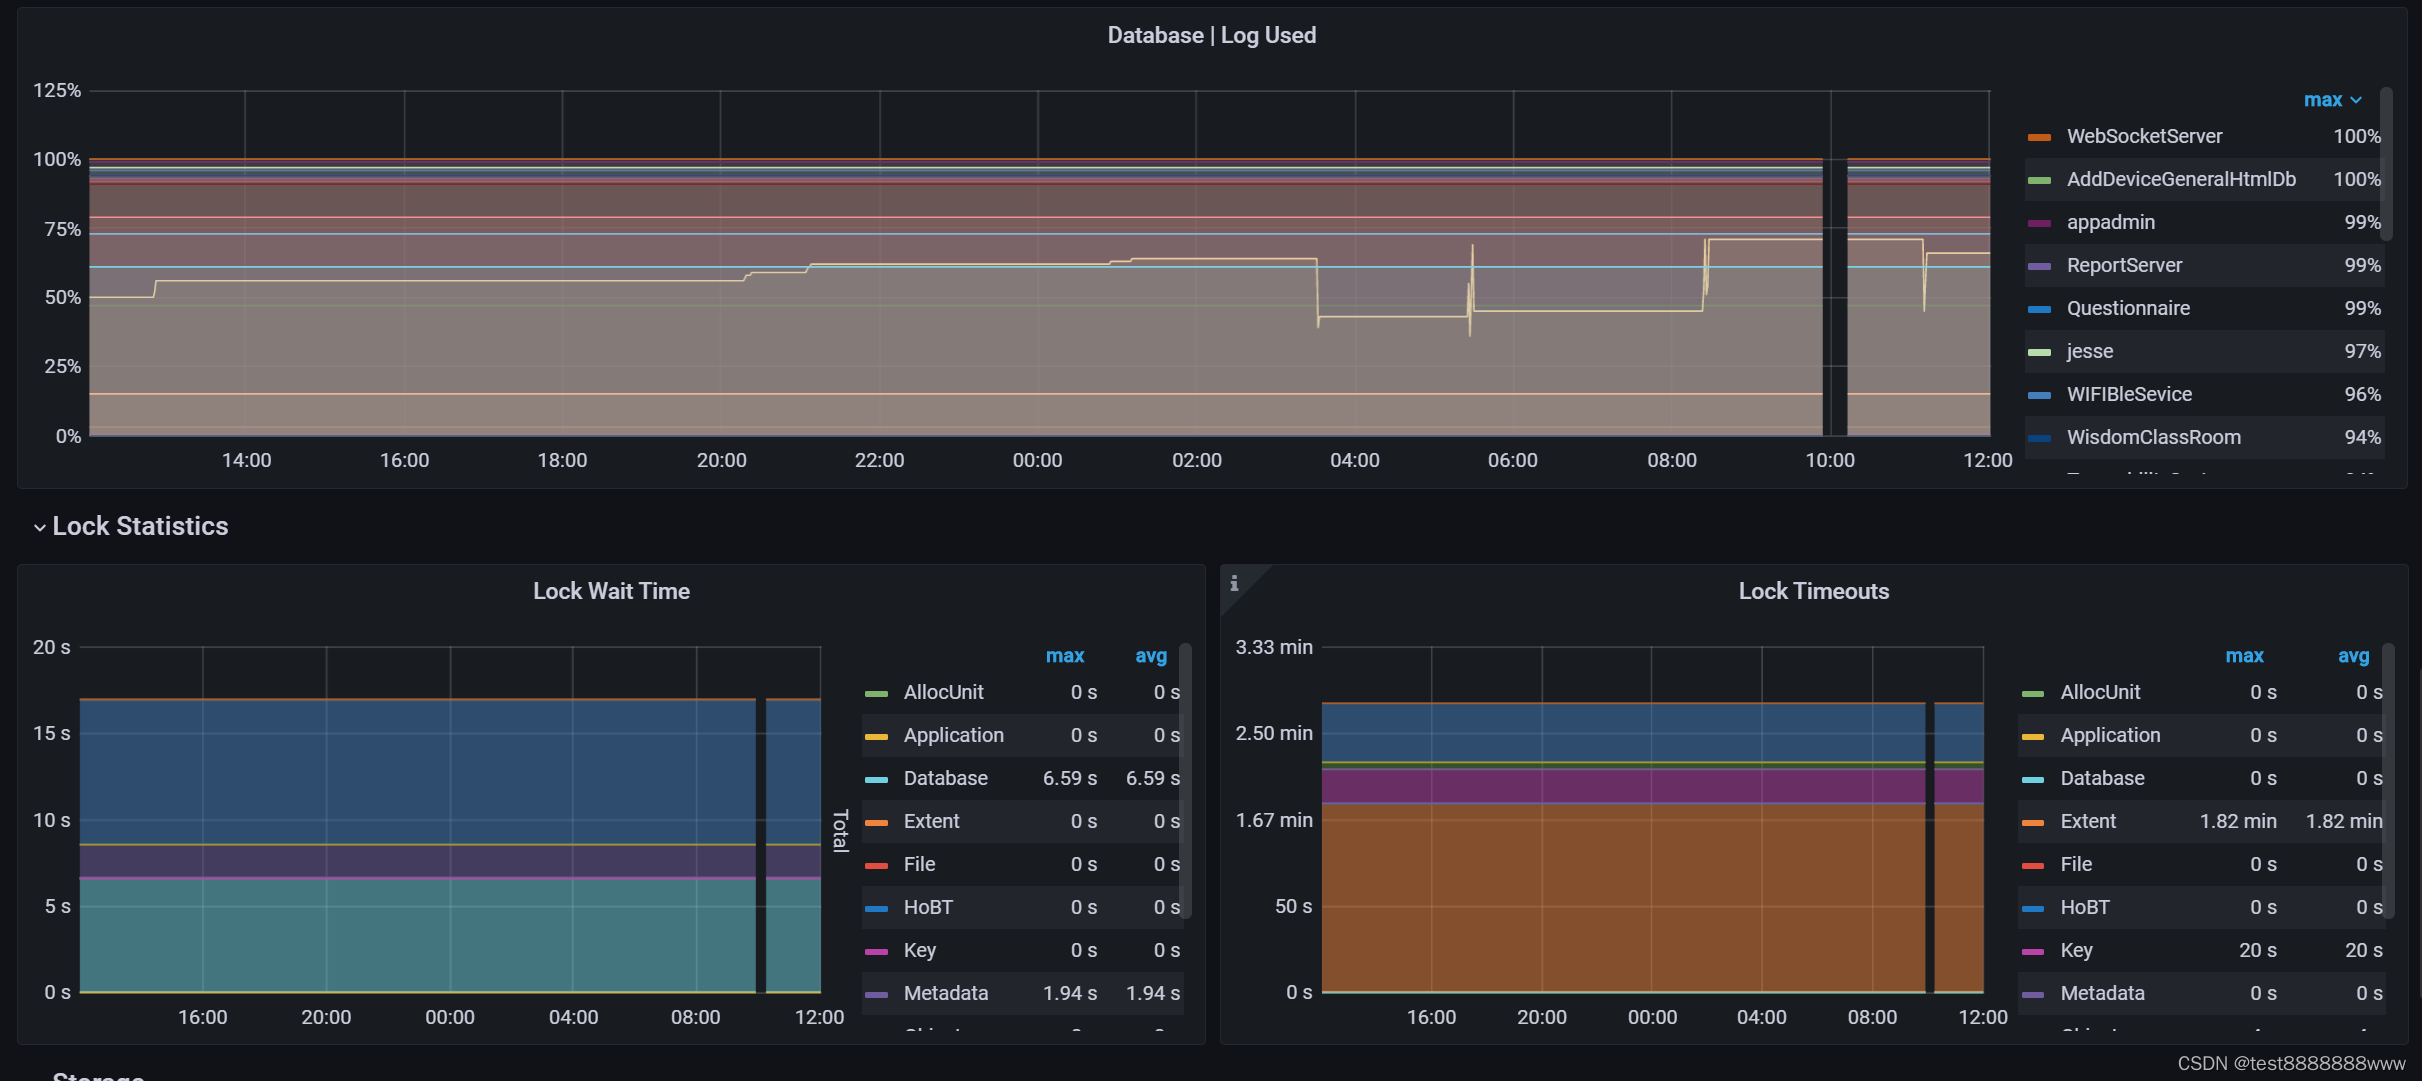Image resolution: width=2422 pixels, height=1081 pixels.
Task: Click the Metadata color icon in Lock Wait Time legend
Action: click(876, 994)
